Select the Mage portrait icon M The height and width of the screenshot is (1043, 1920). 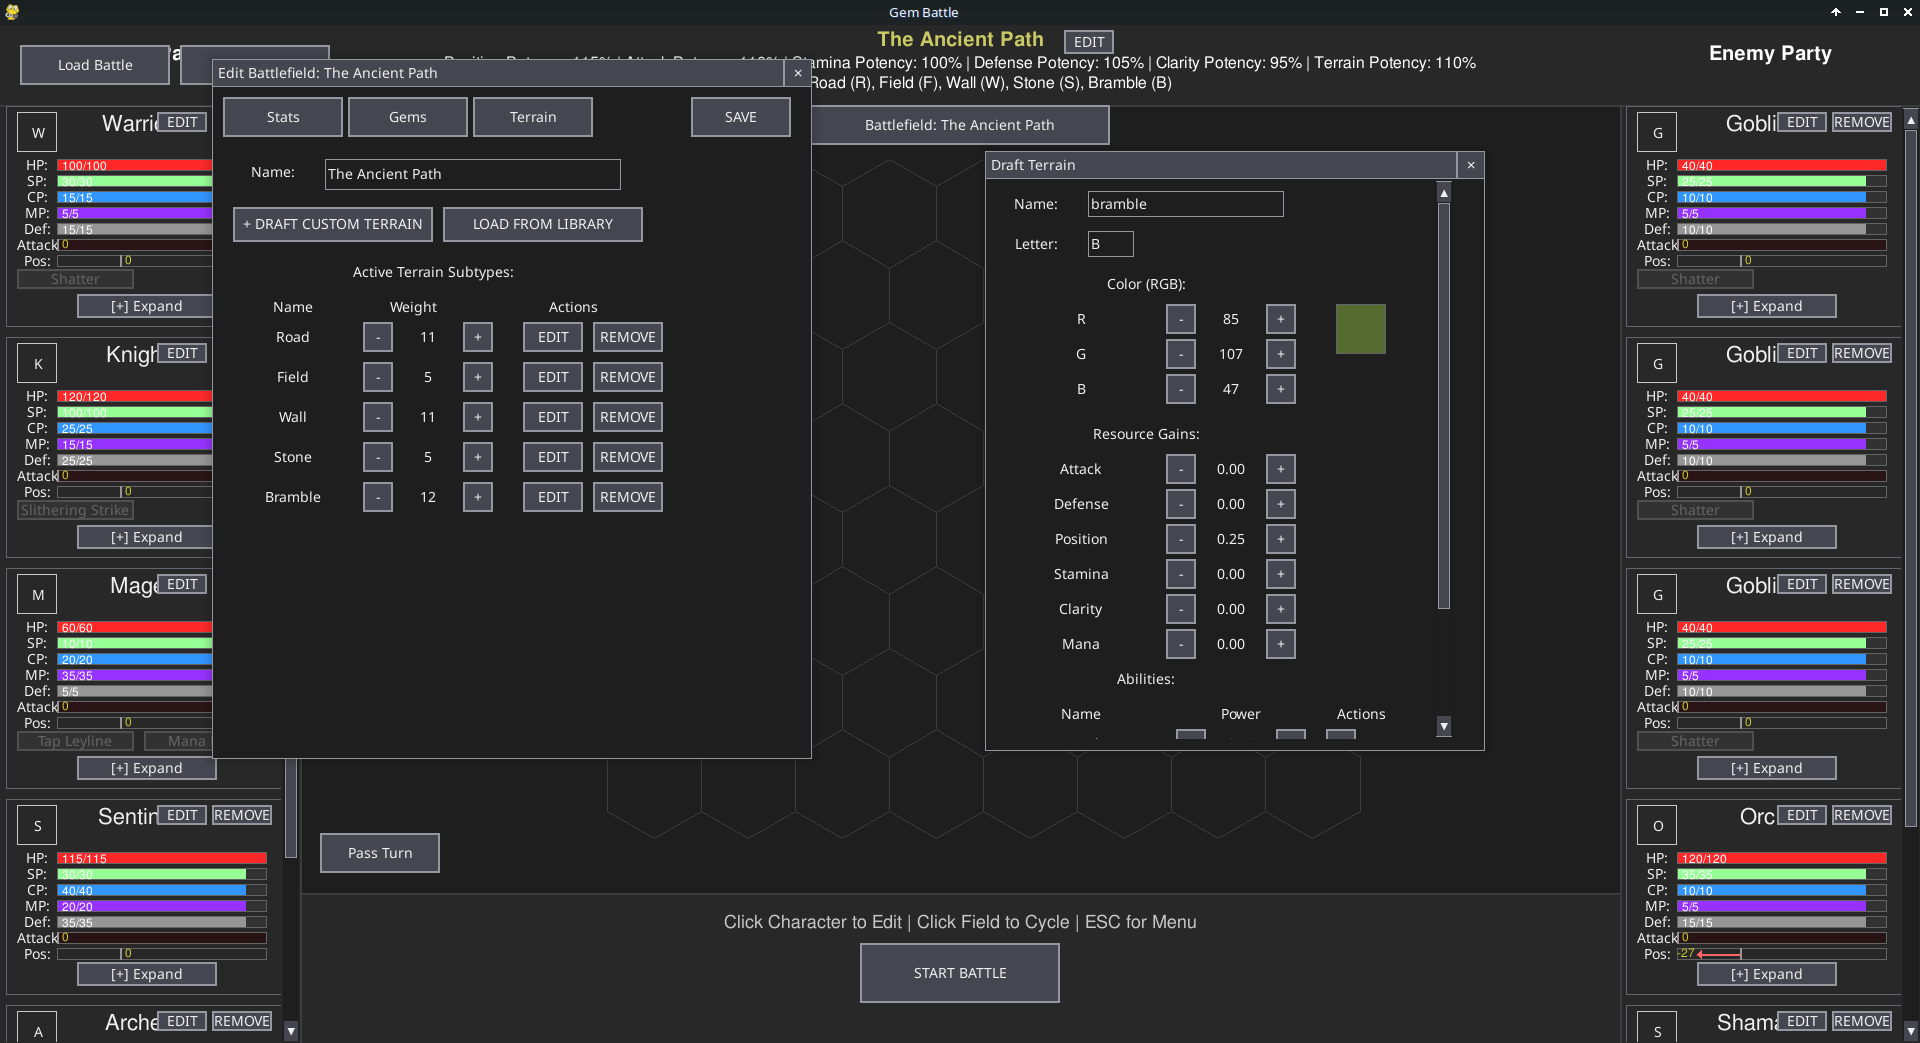pos(36,593)
